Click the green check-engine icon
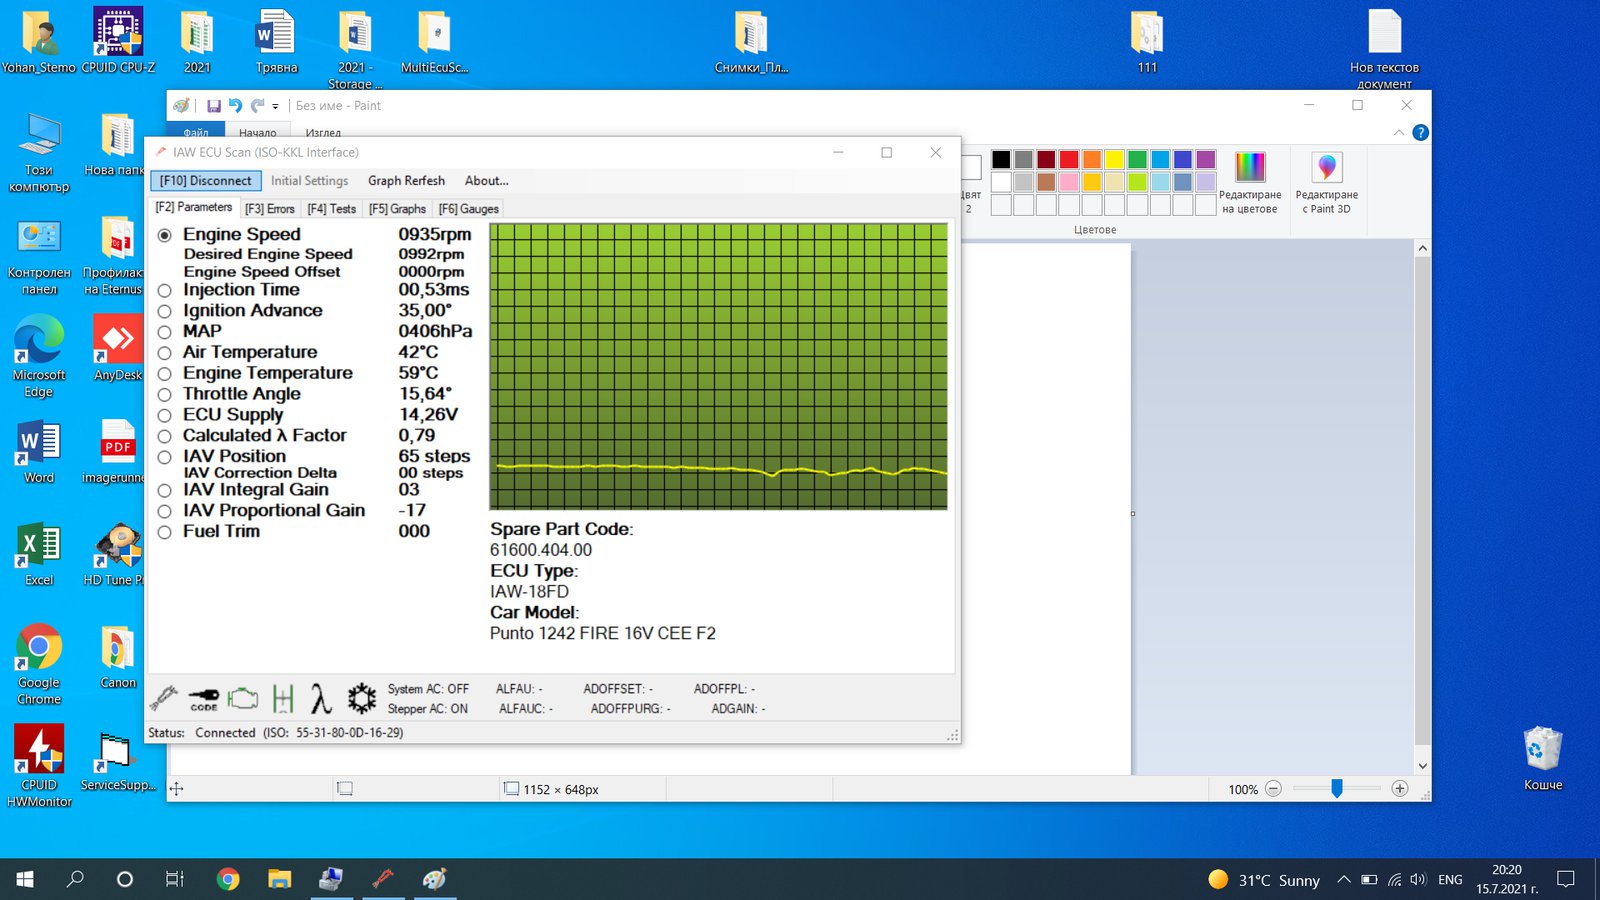 (x=242, y=698)
